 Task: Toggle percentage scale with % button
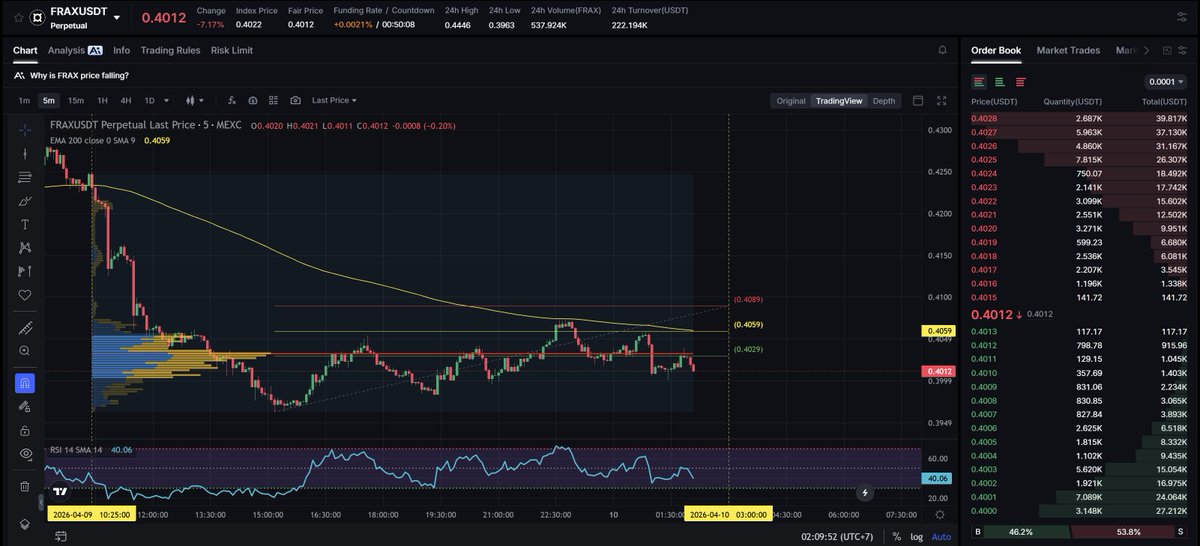pos(896,536)
